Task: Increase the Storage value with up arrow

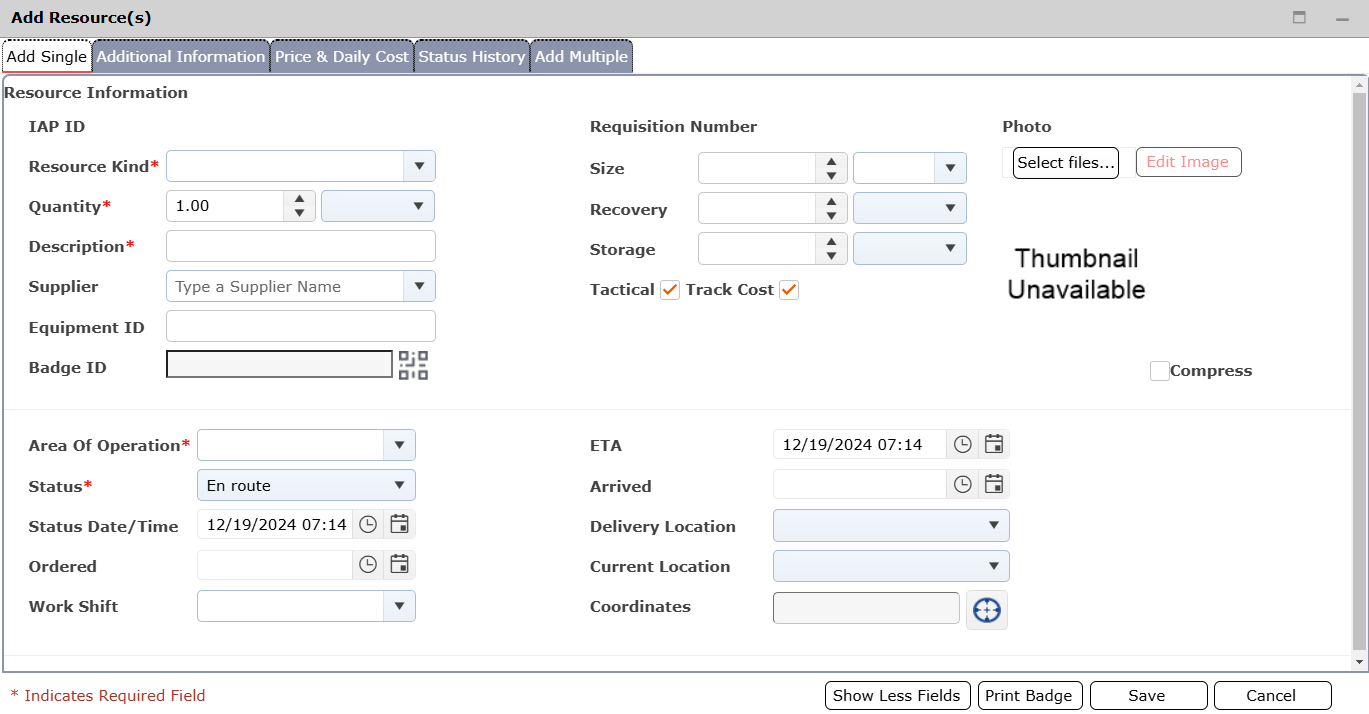Action: pos(831,241)
